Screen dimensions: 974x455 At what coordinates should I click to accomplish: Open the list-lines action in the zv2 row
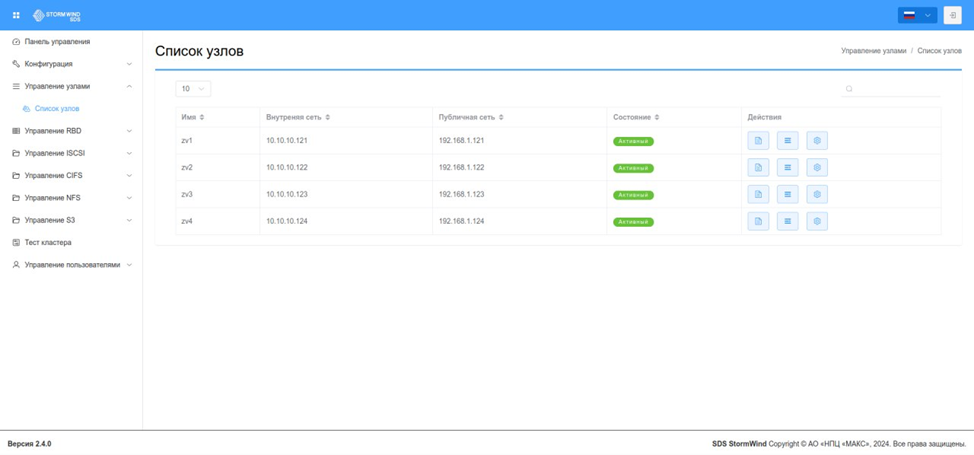(x=788, y=168)
